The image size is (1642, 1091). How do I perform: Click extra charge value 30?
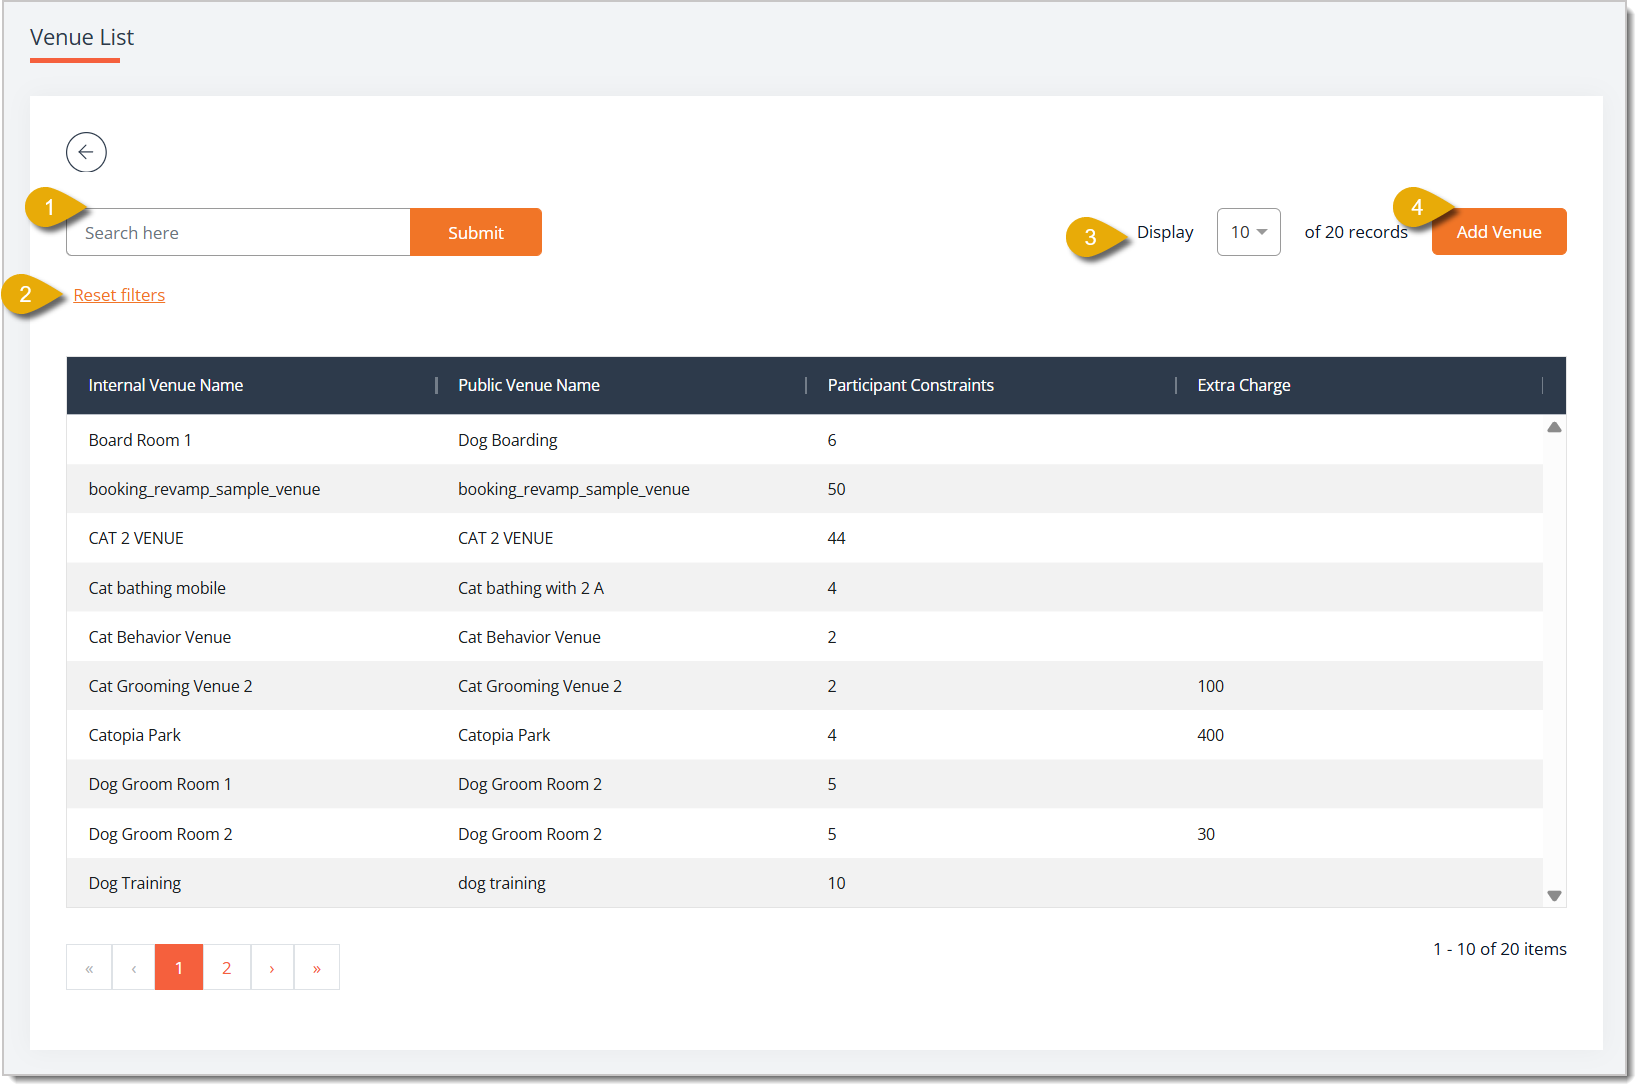tap(1206, 834)
